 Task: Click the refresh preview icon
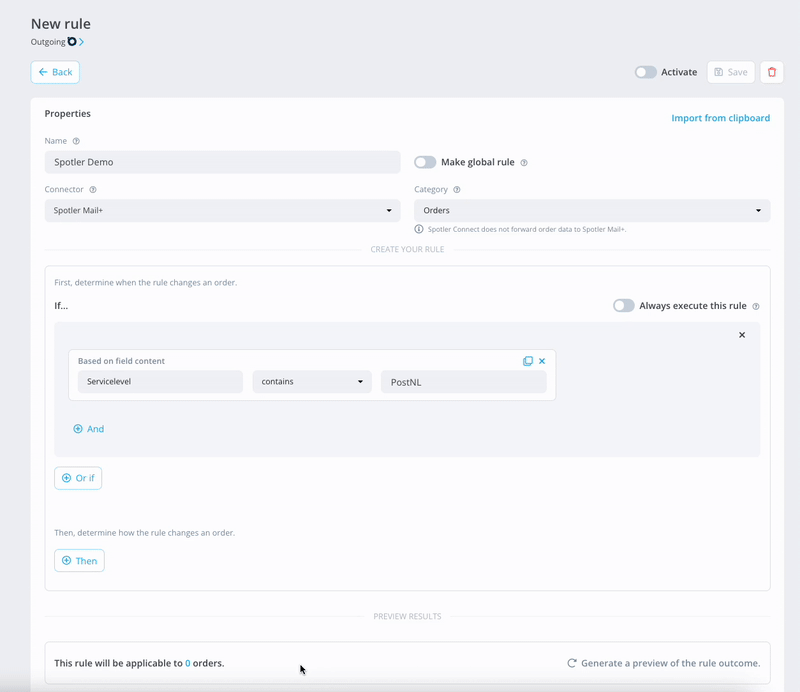click(571, 663)
